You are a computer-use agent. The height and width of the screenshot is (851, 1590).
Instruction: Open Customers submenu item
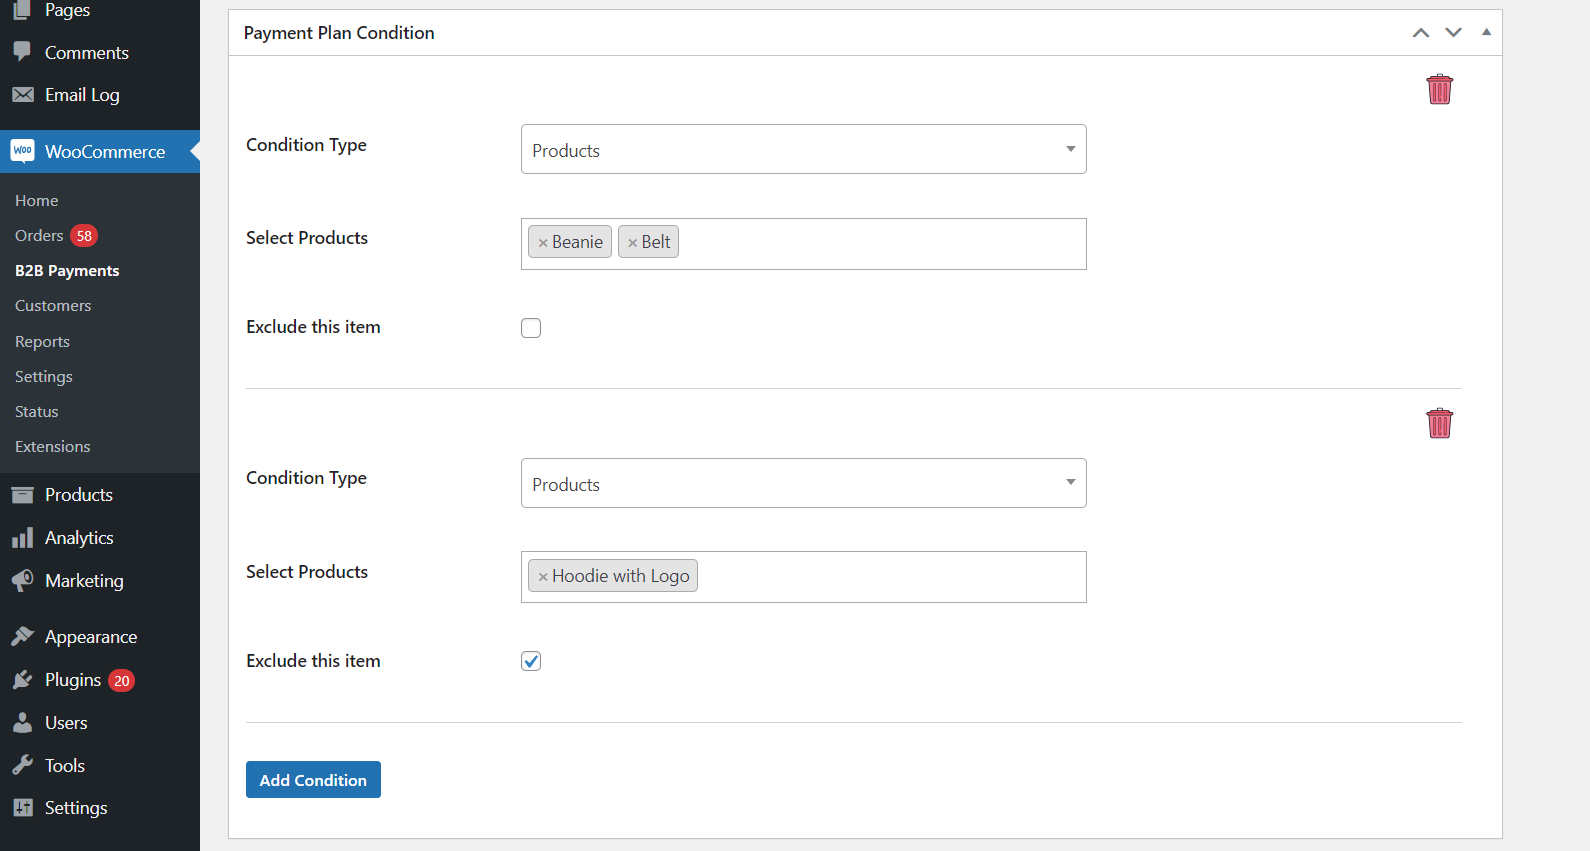pos(53,305)
